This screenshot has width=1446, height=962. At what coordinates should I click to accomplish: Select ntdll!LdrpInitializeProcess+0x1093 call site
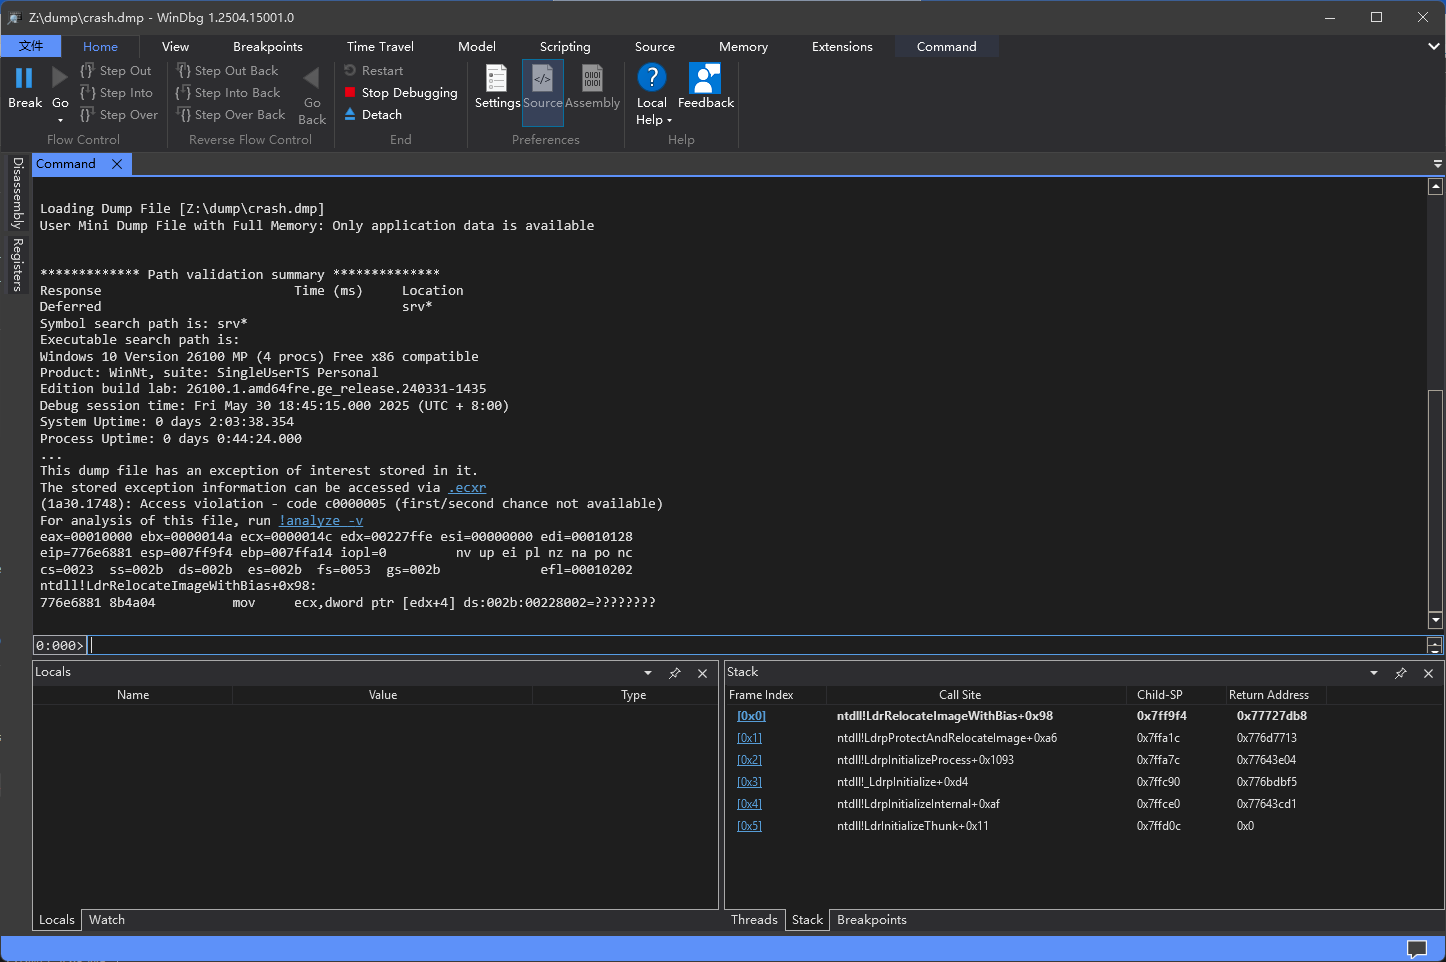tap(925, 760)
